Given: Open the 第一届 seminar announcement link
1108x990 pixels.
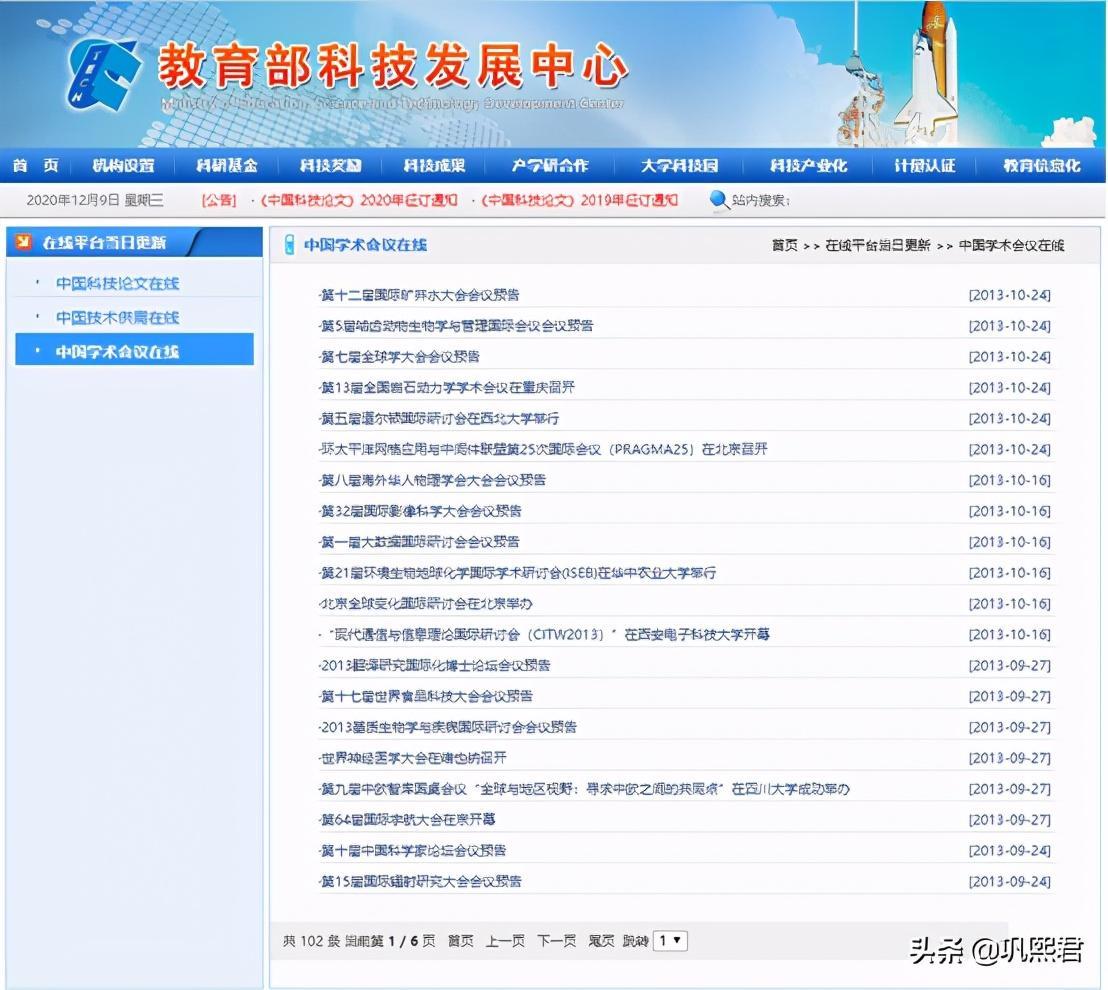Looking at the screenshot, I should [420, 542].
